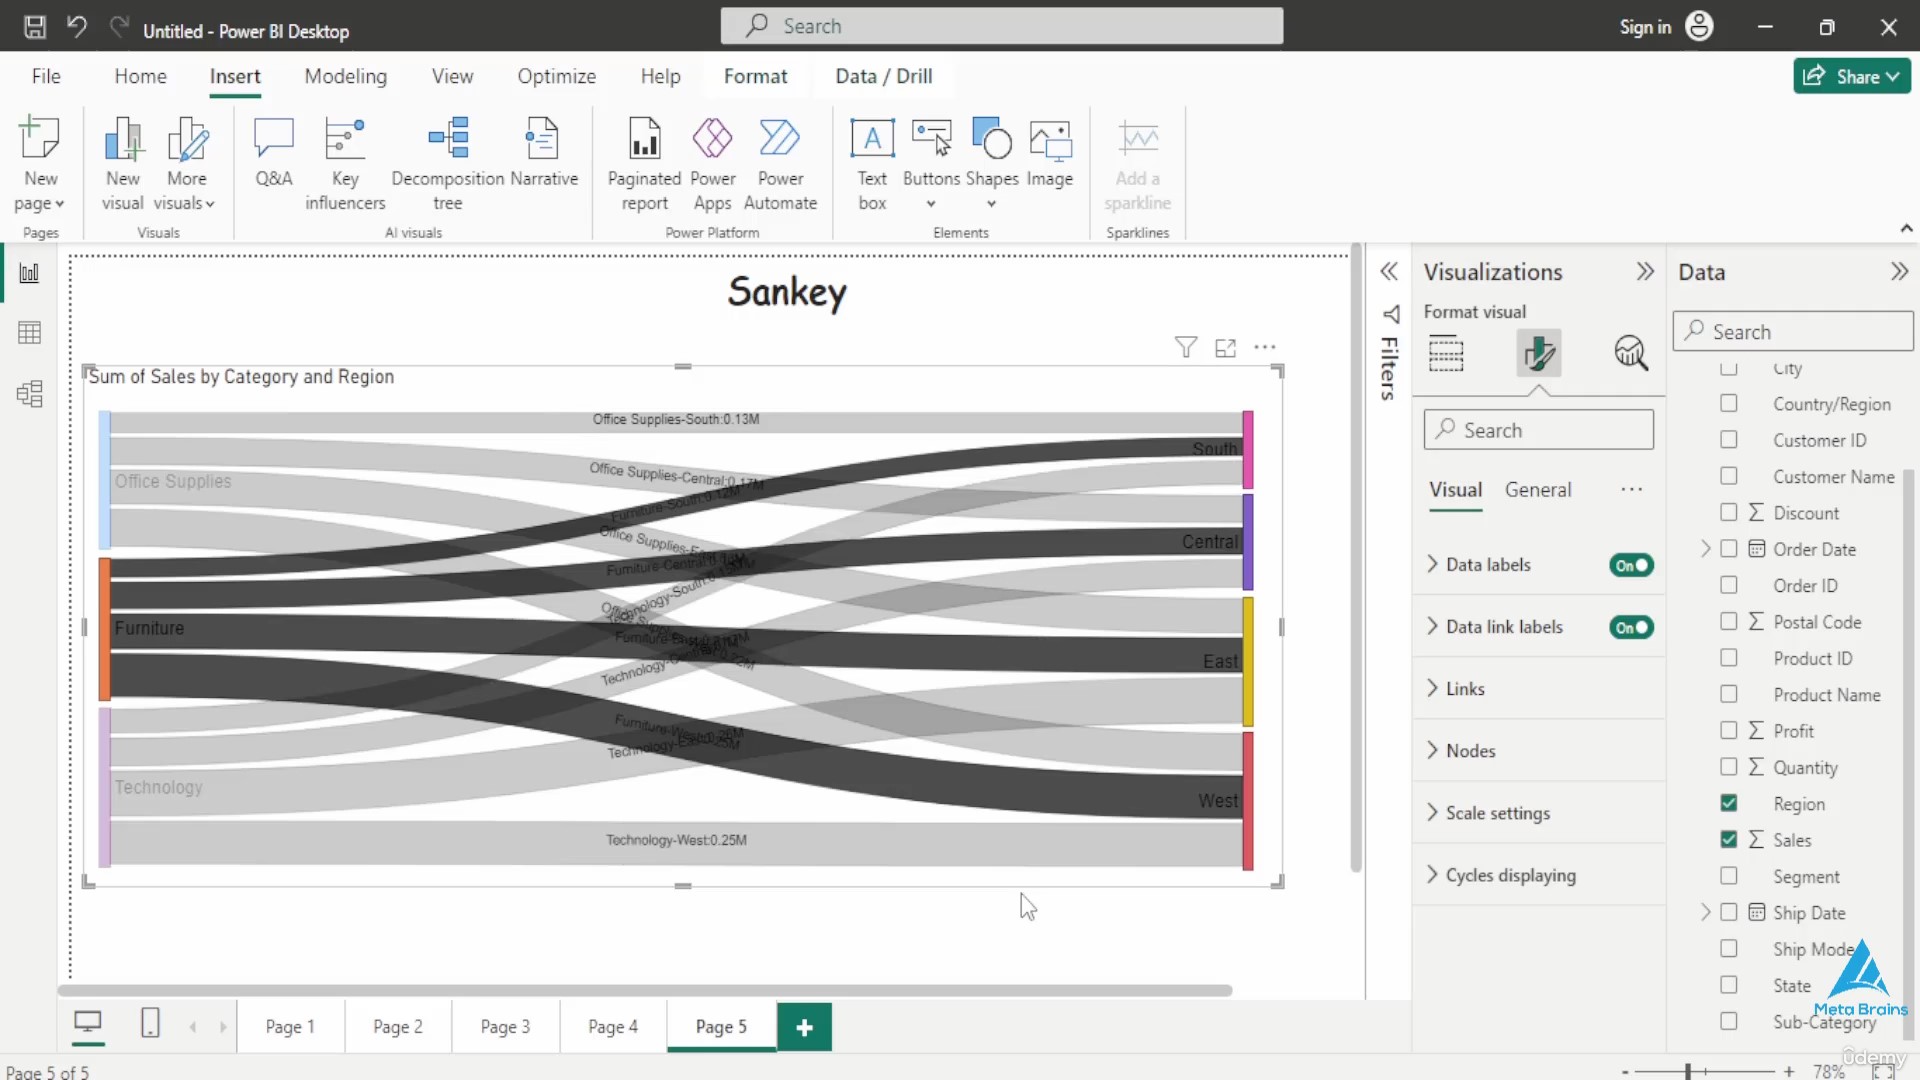Insert a Decomposition tree visual
The height and width of the screenshot is (1080, 1920).
coord(448,164)
